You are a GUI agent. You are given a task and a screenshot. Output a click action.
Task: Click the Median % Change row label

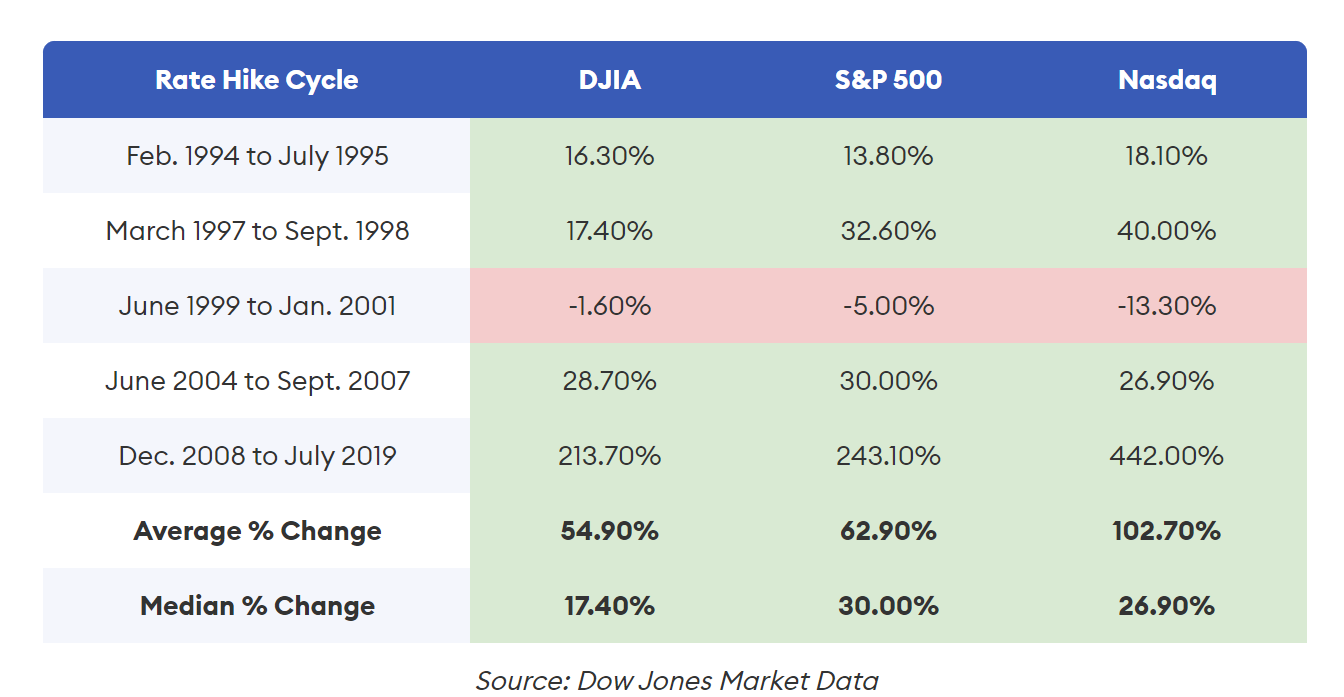tap(257, 606)
